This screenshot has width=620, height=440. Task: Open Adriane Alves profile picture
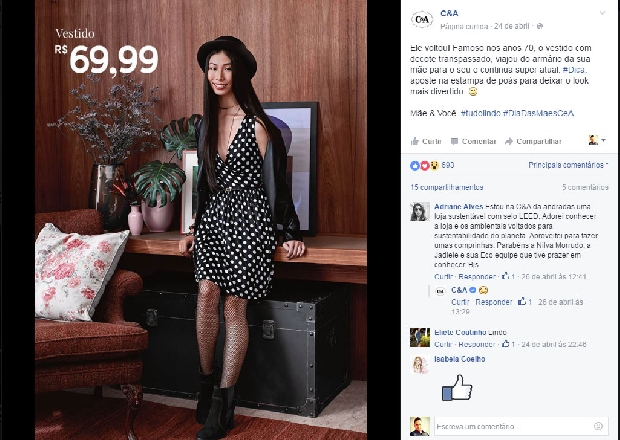click(420, 212)
